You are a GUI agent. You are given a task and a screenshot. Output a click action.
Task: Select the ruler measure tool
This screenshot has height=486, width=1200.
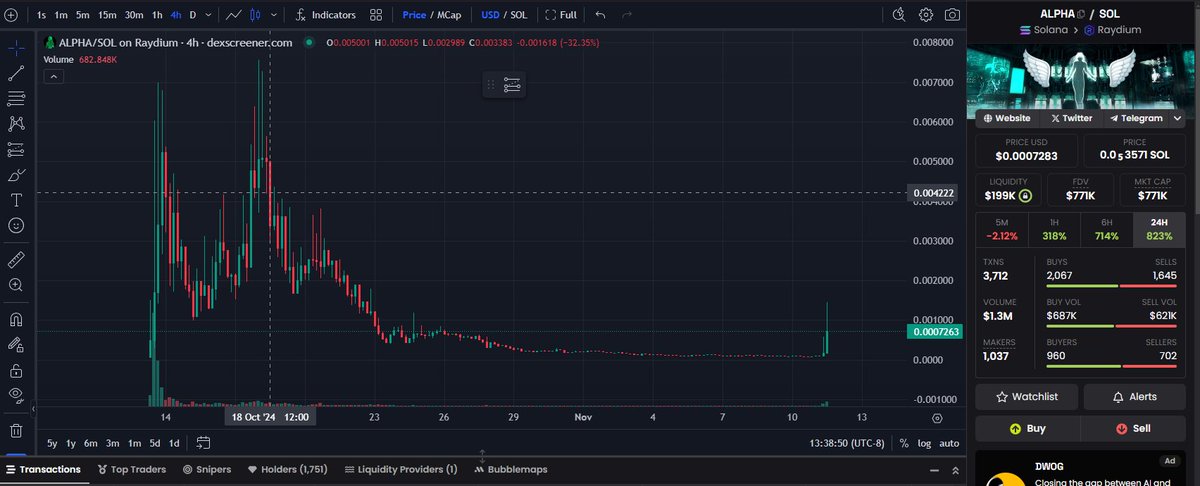(16, 259)
